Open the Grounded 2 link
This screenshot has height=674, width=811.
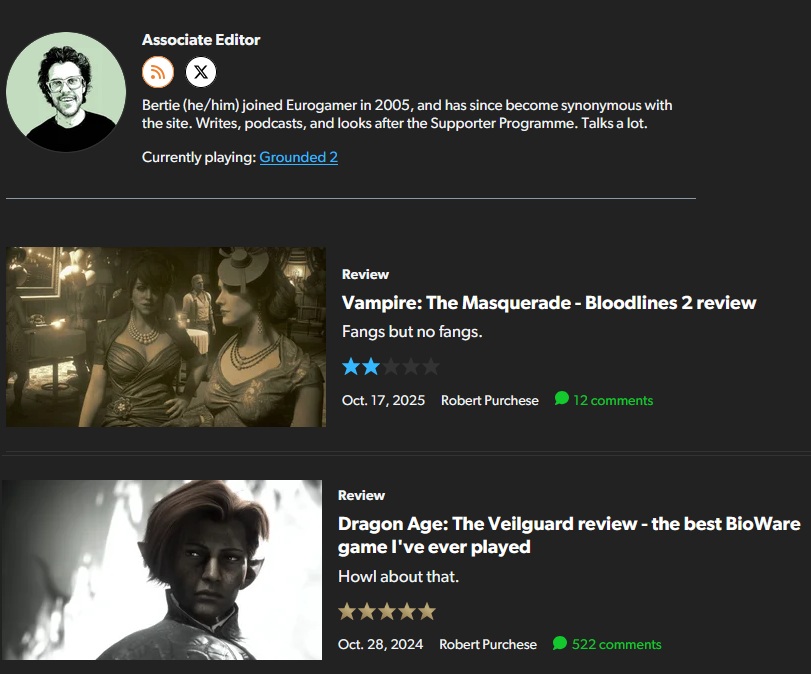[298, 157]
